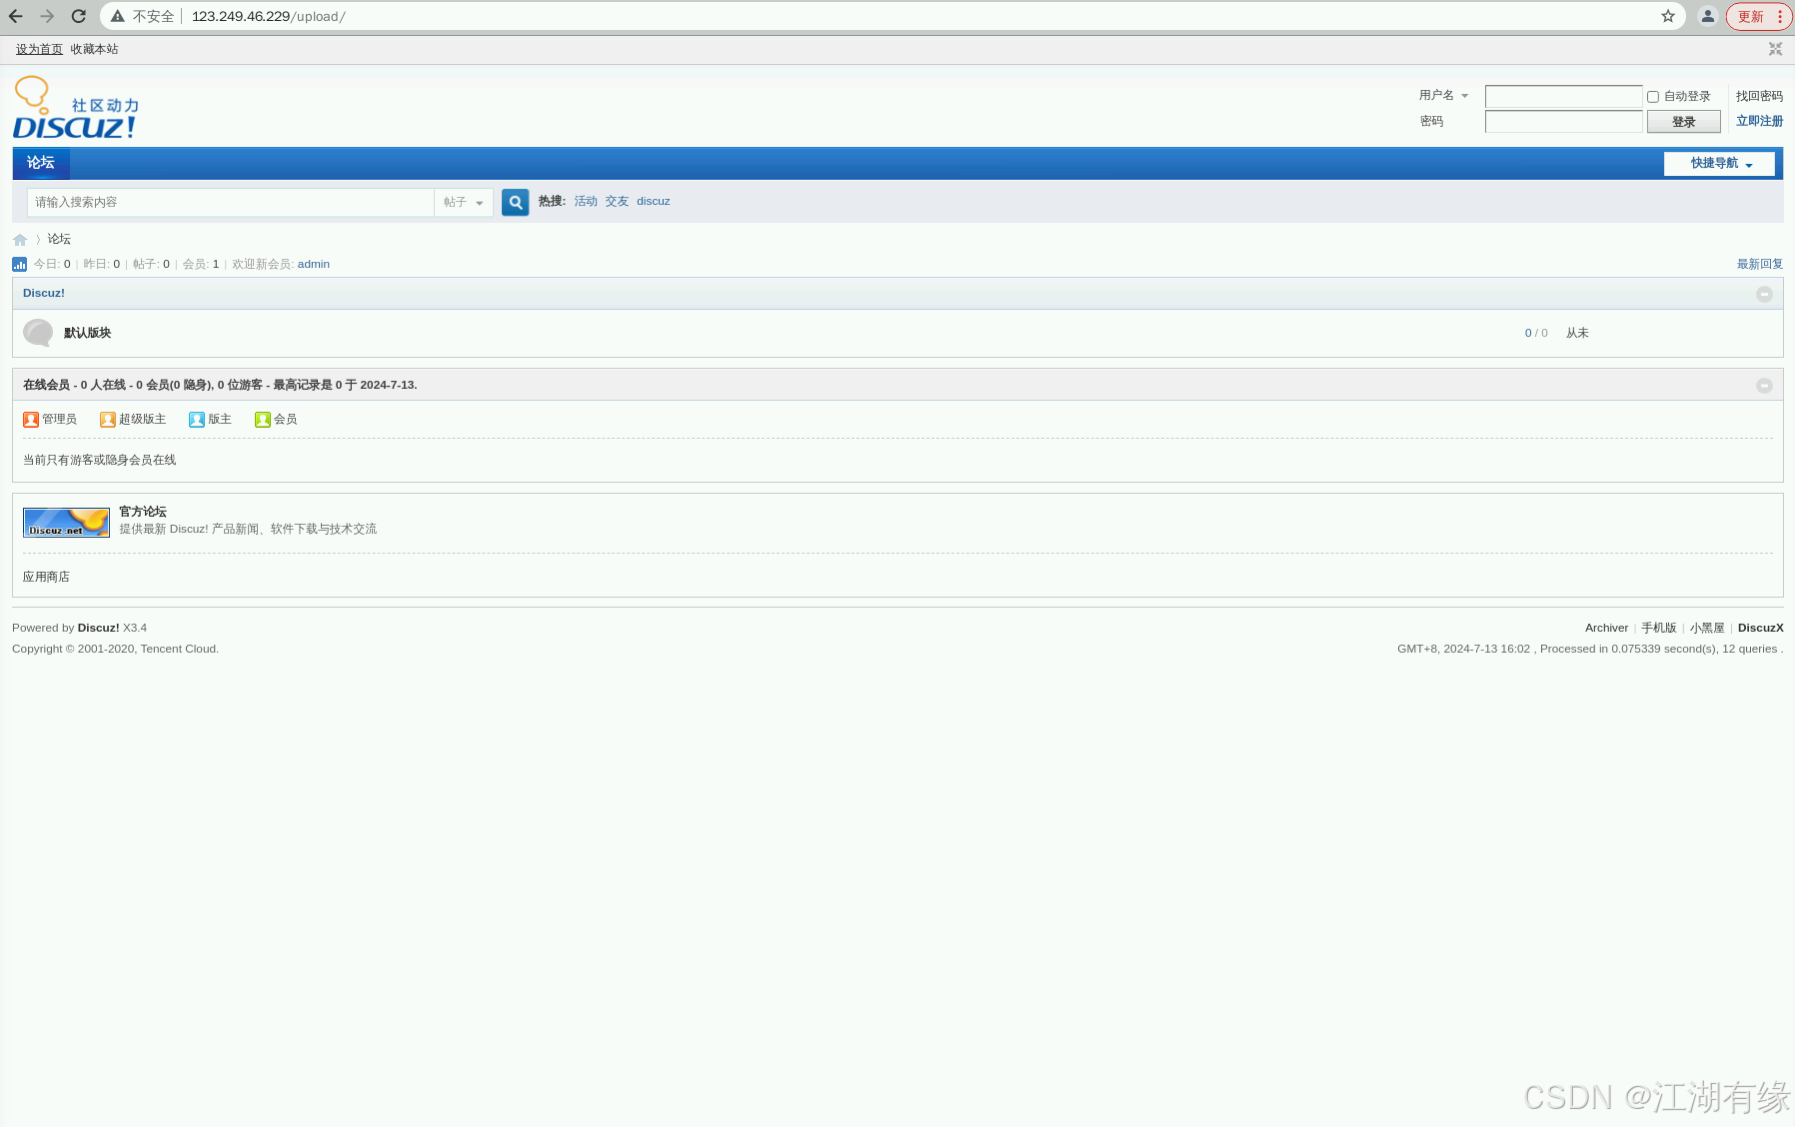Image resolution: width=1795 pixels, height=1127 pixels.
Task: Click the widescreen toggle icon at top right
Action: pyautogui.click(x=1775, y=49)
